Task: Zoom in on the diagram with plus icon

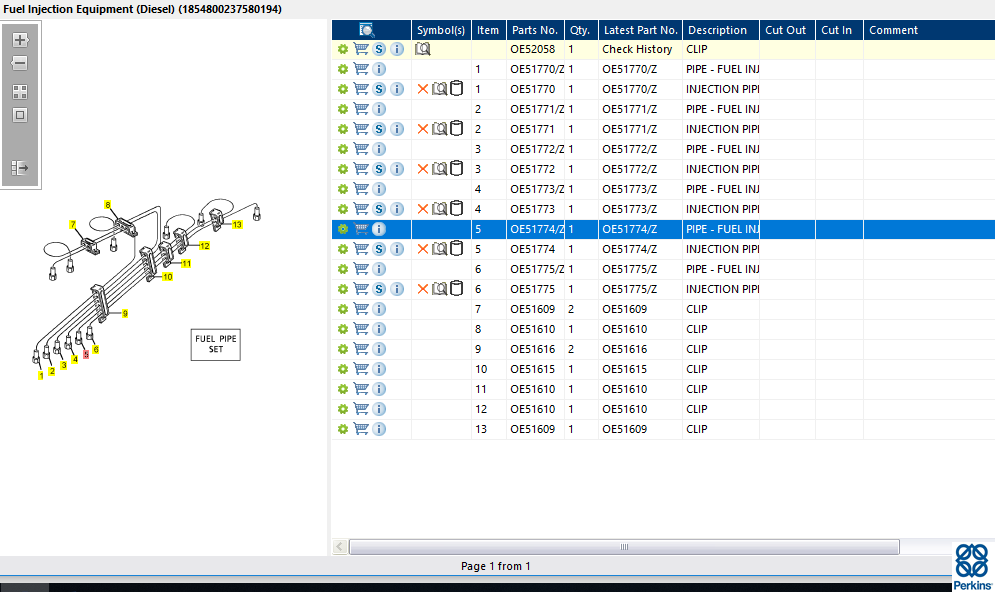Action: point(20,40)
